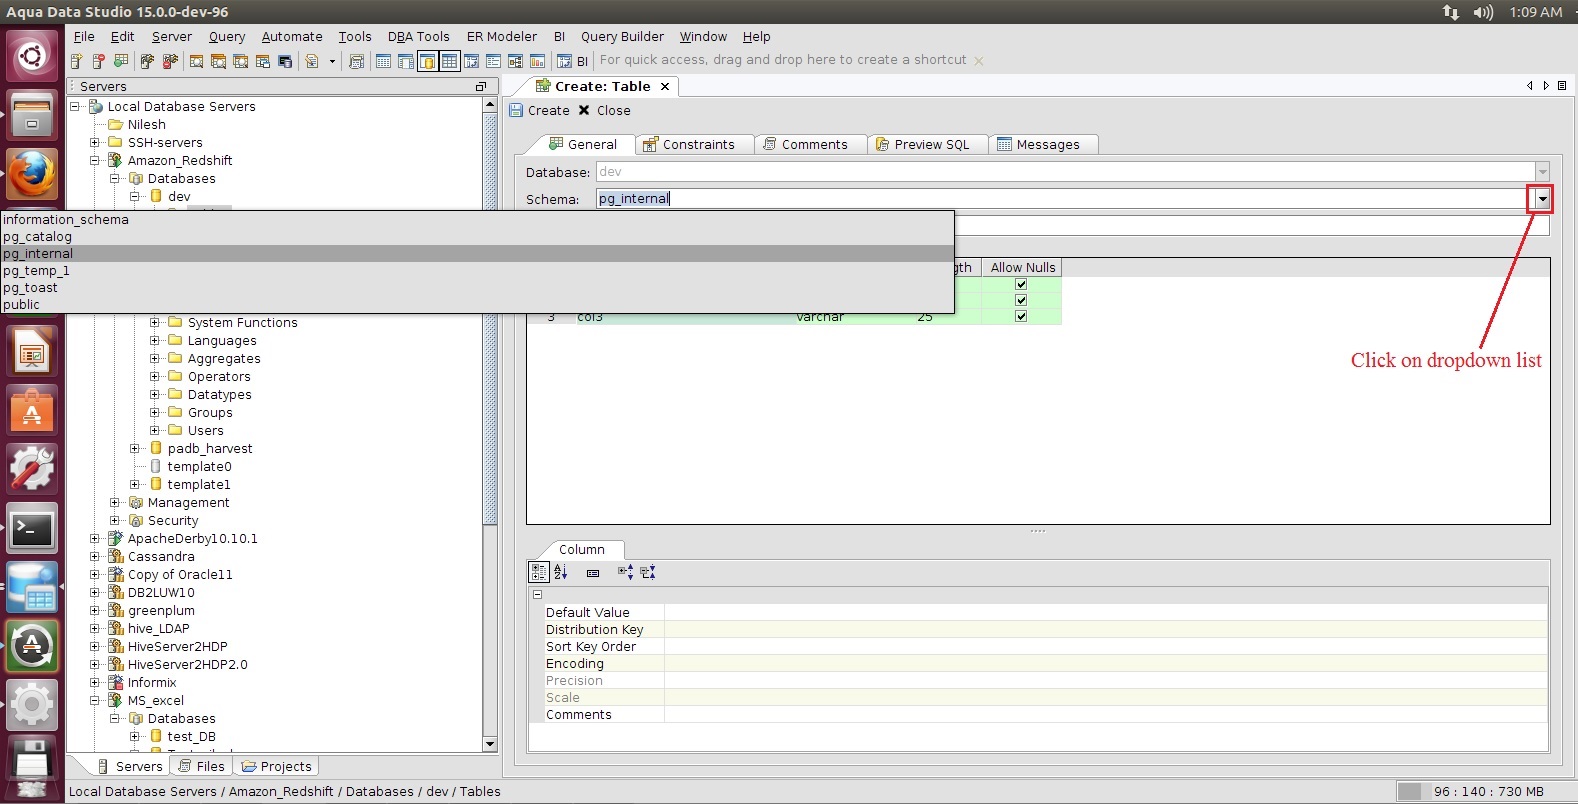The image size is (1578, 804).
Task: Open LibreOffice Impress from the dock
Action: pyautogui.click(x=32, y=351)
